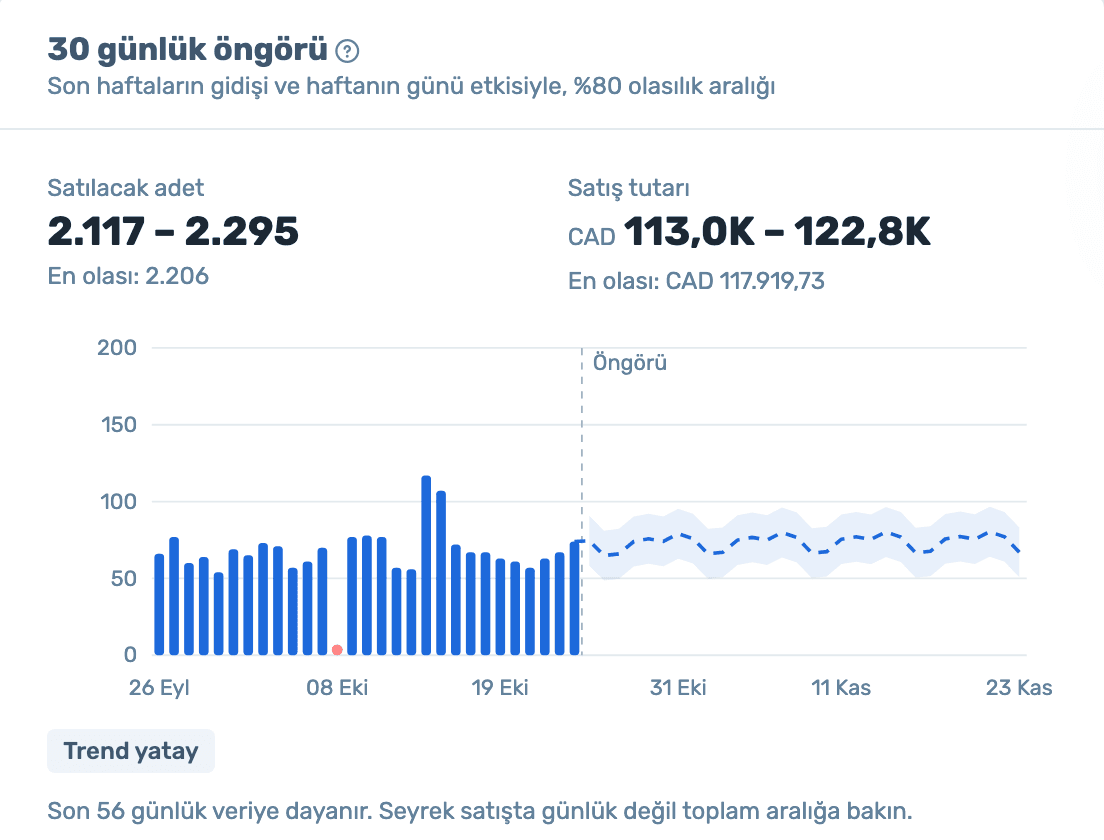Select the subtitle mentioning %80 olasılık aralığı

411,86
